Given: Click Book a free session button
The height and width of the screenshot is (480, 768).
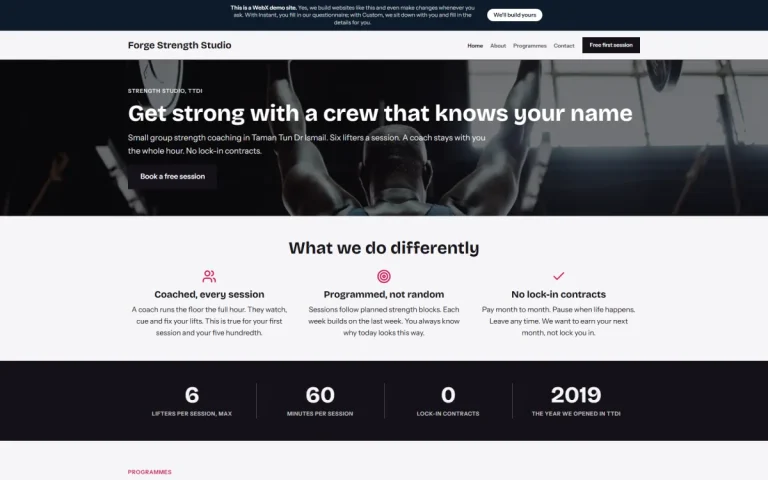Looking at the screenshot, I should click(x=172, y=176).
